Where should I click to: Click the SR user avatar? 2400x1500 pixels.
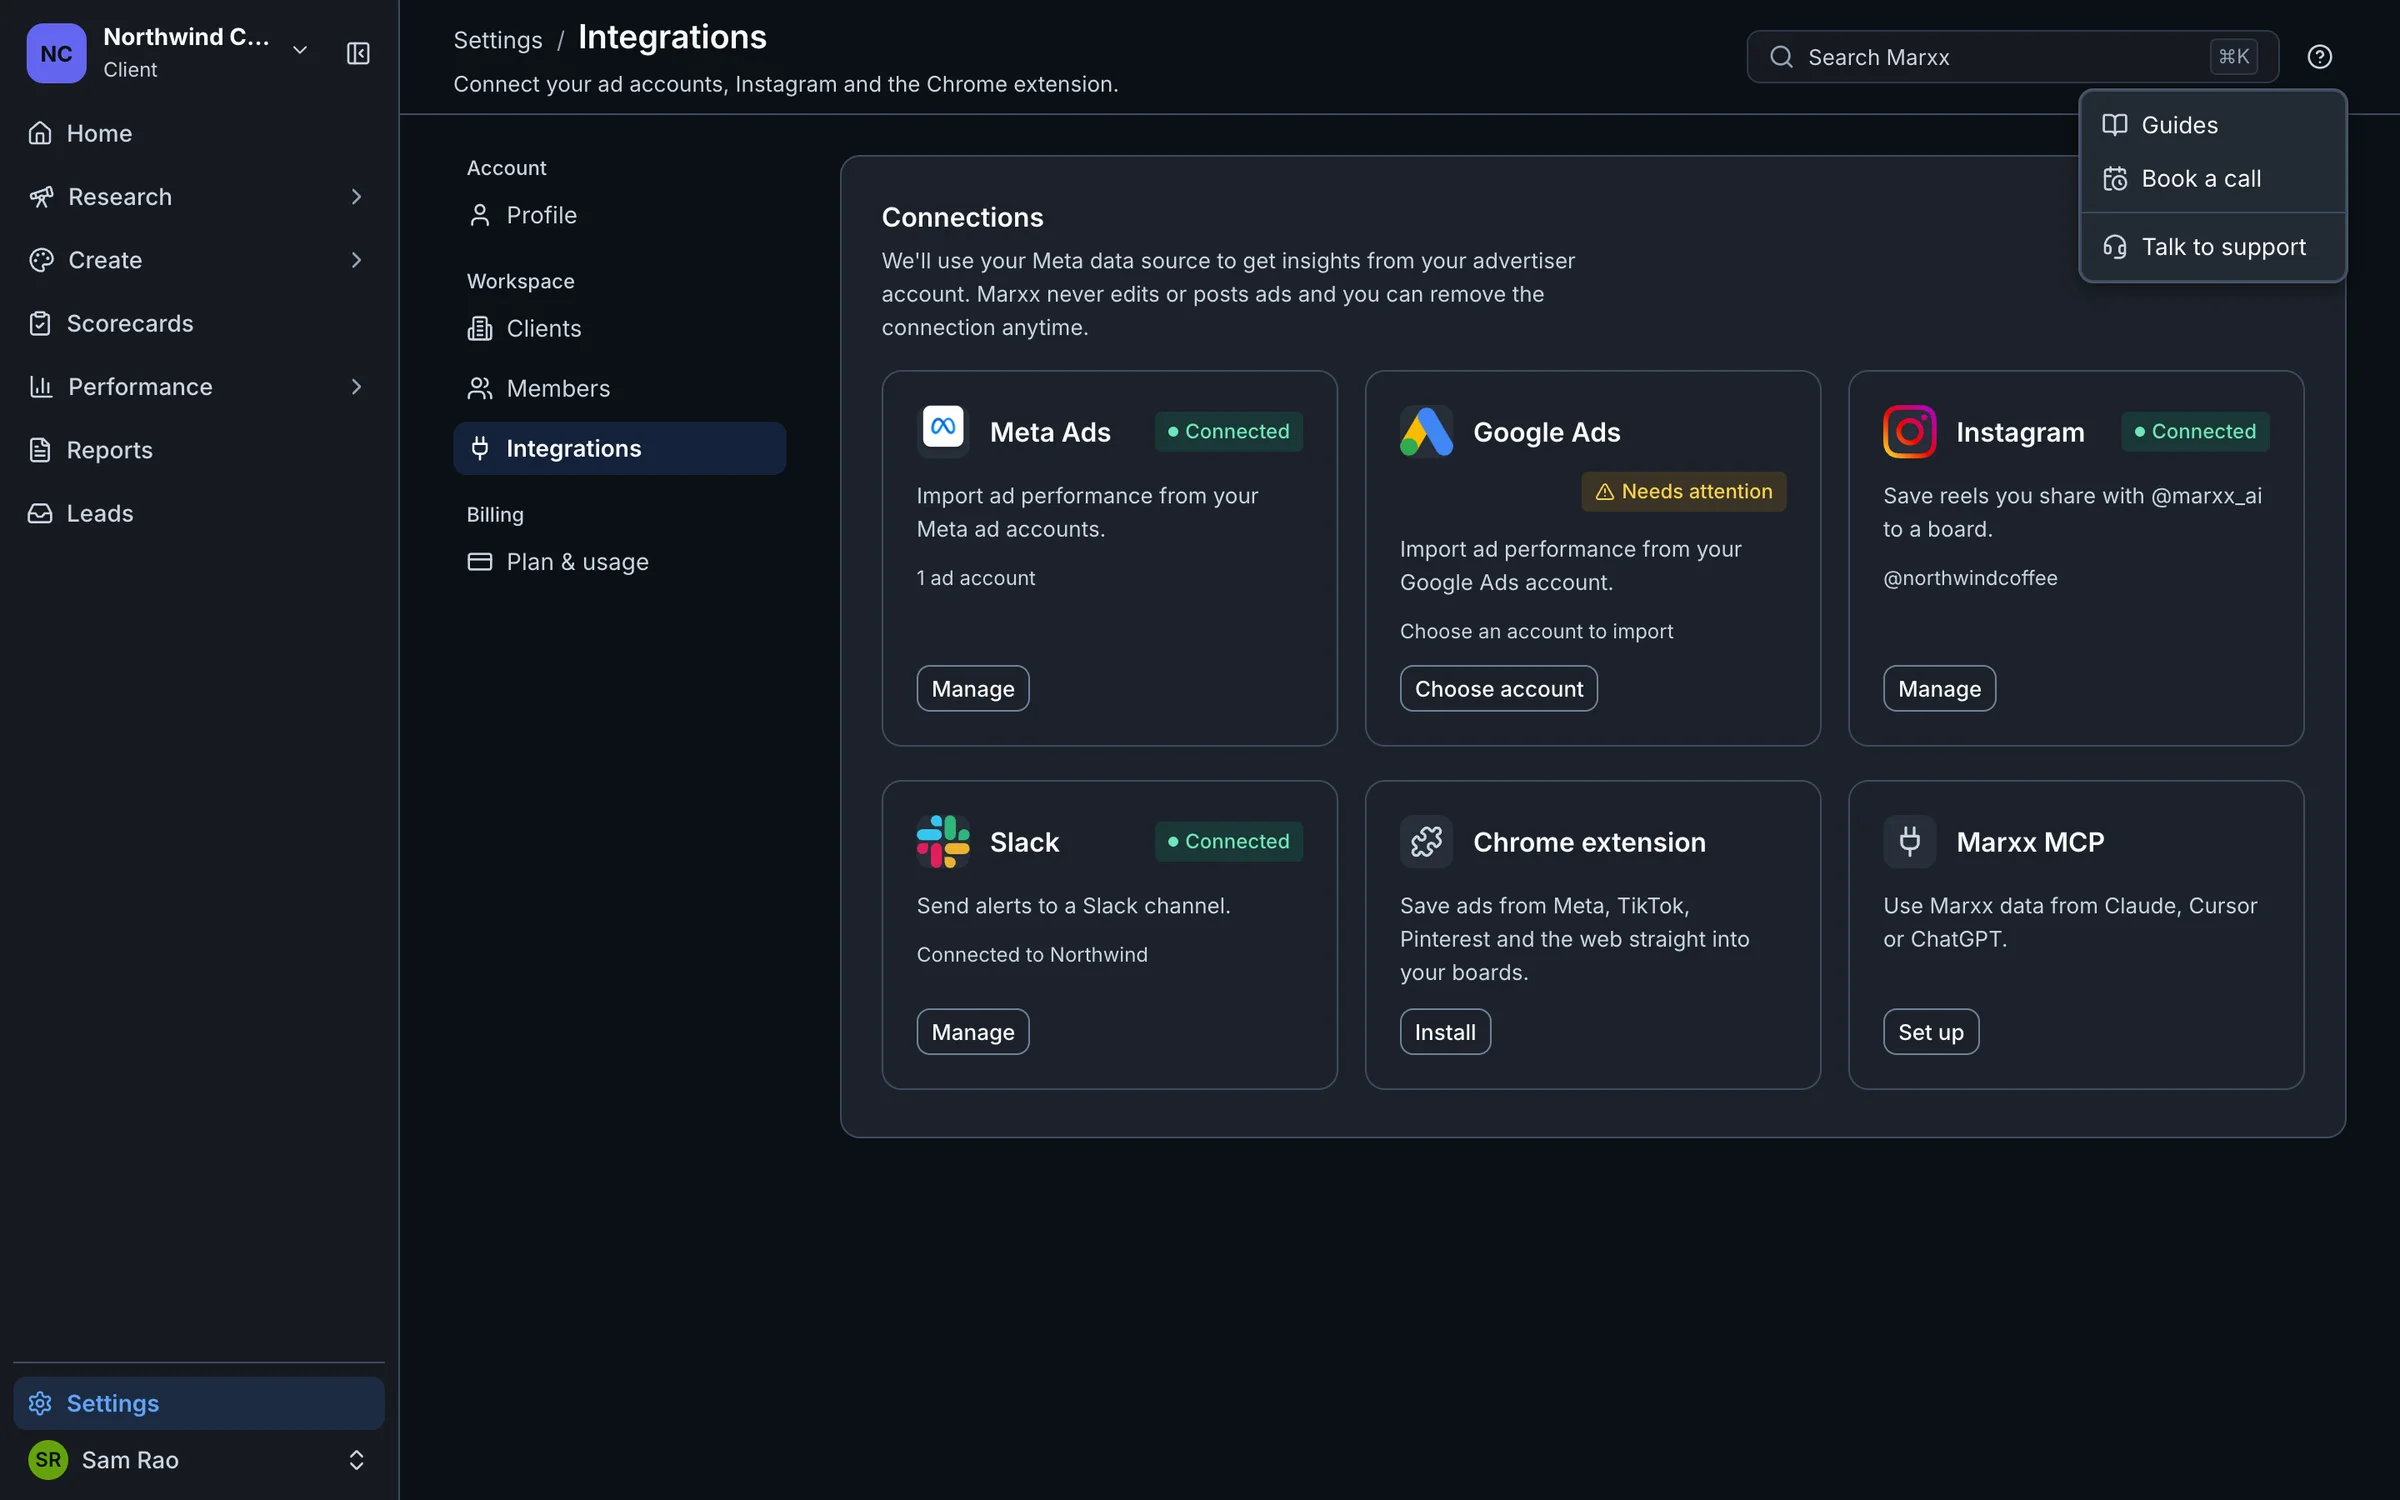(x=48, y=1459)
